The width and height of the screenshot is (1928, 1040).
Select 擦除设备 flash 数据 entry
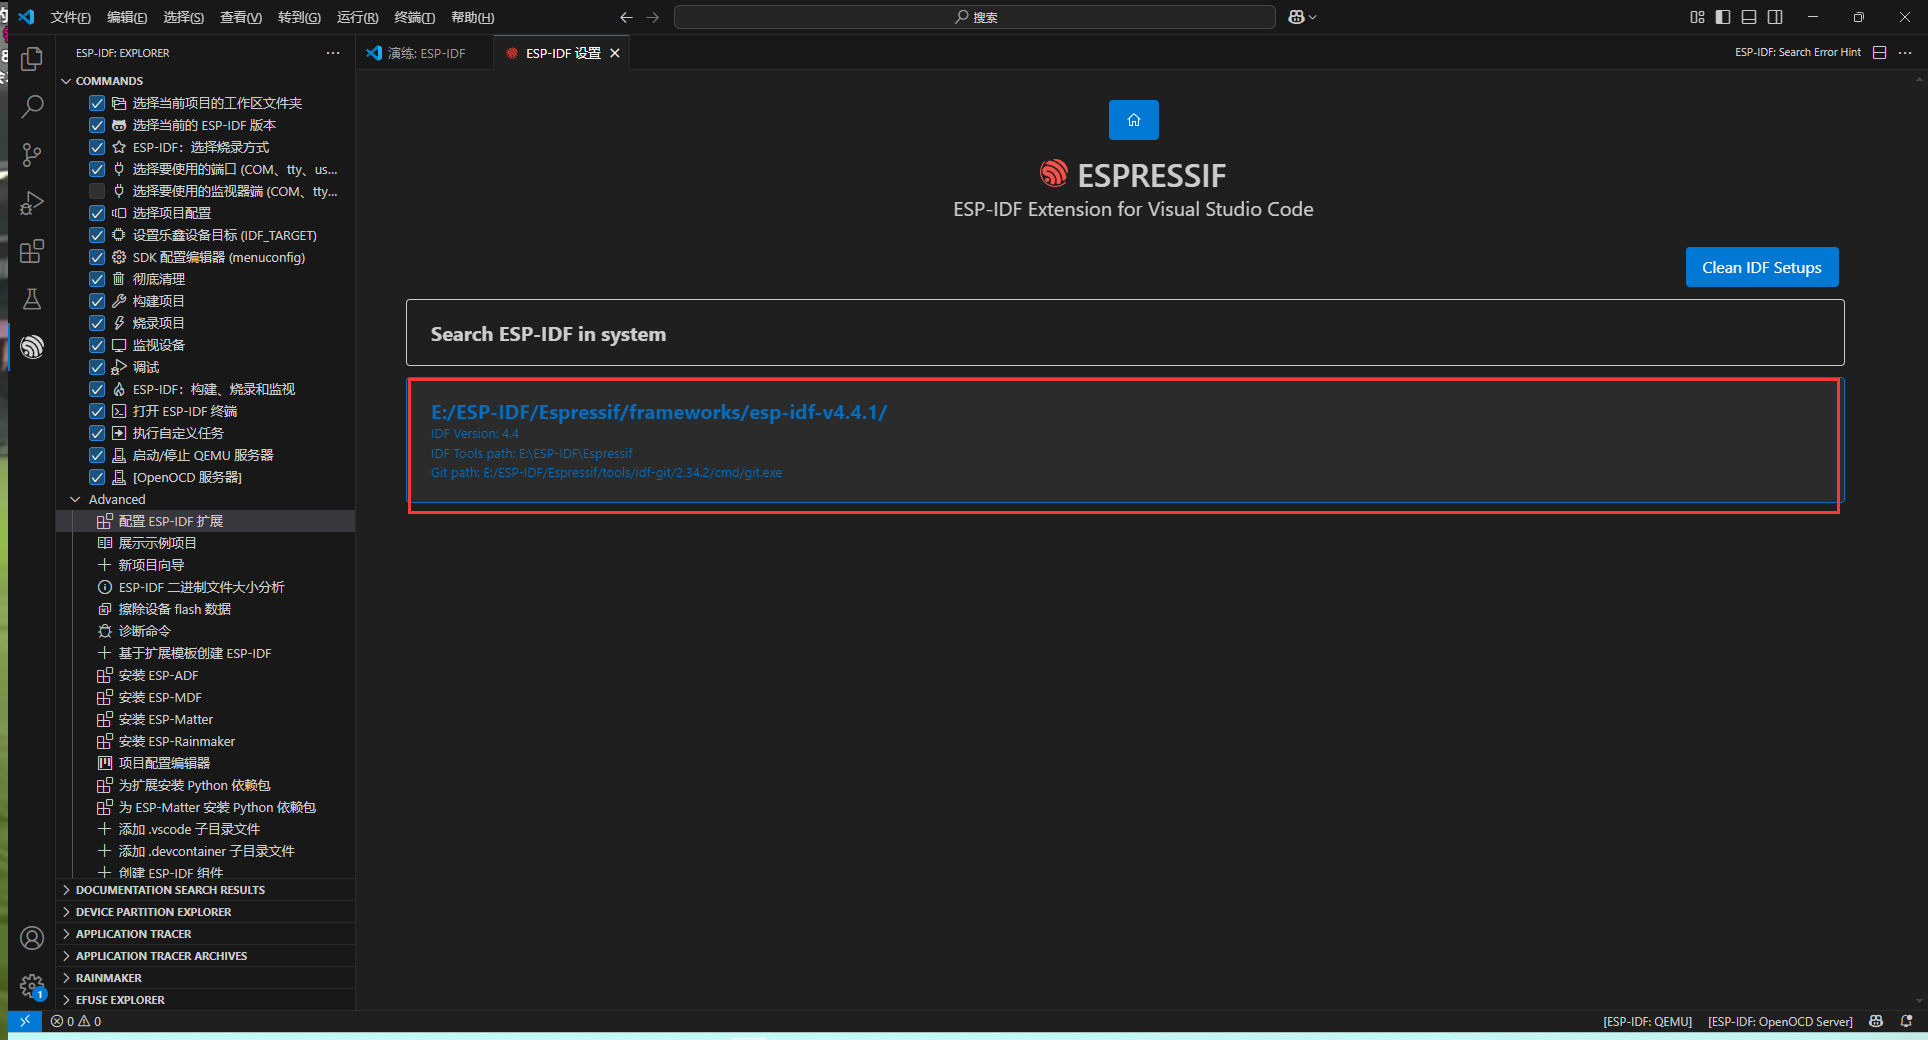(206, 609)
